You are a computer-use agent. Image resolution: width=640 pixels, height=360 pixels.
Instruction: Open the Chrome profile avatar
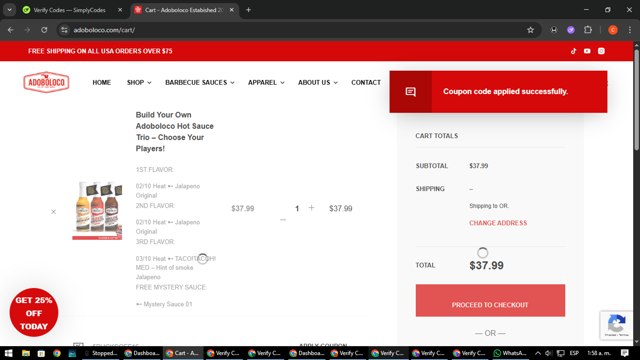pos(613,30)
